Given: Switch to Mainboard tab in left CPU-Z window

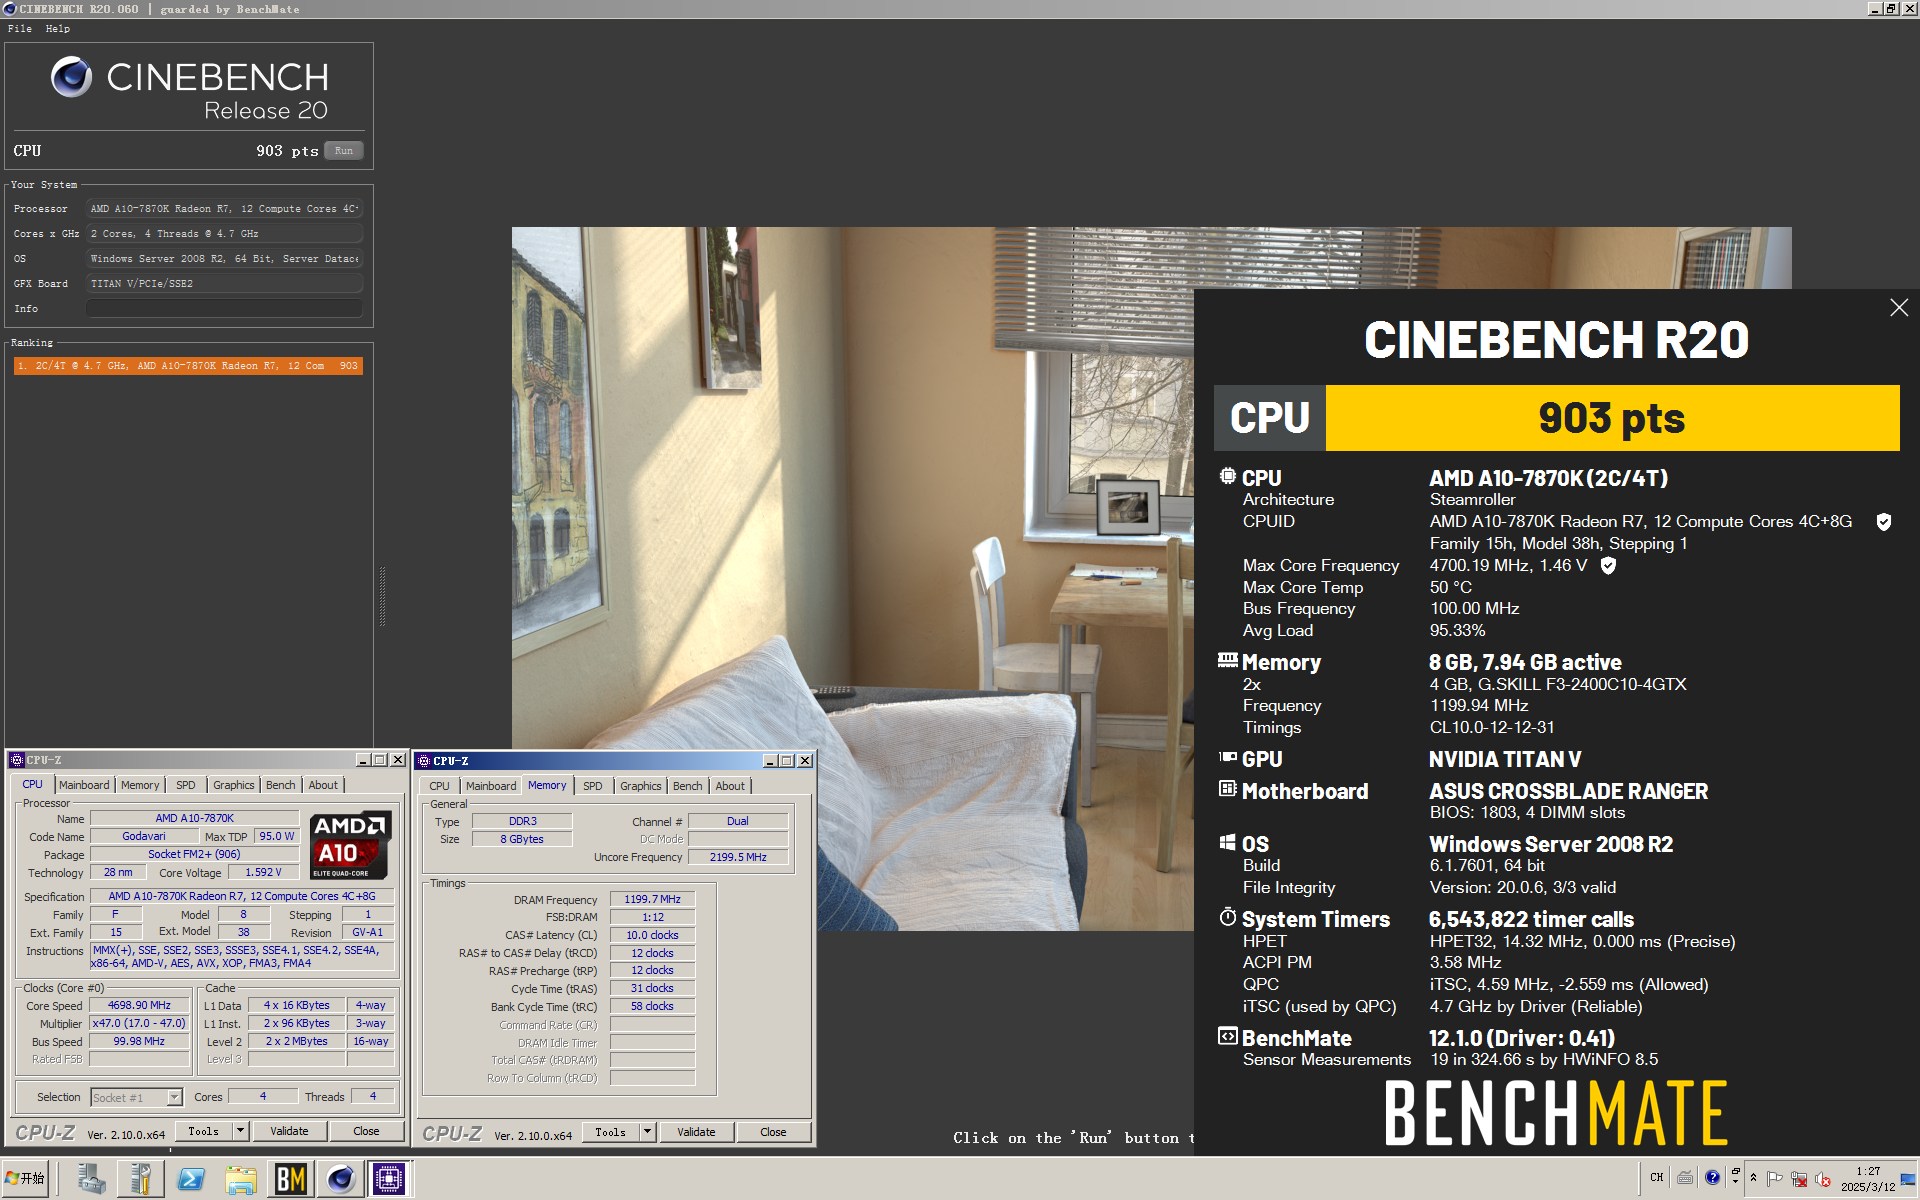Looking at the screenshot, I should coord(84,785).
